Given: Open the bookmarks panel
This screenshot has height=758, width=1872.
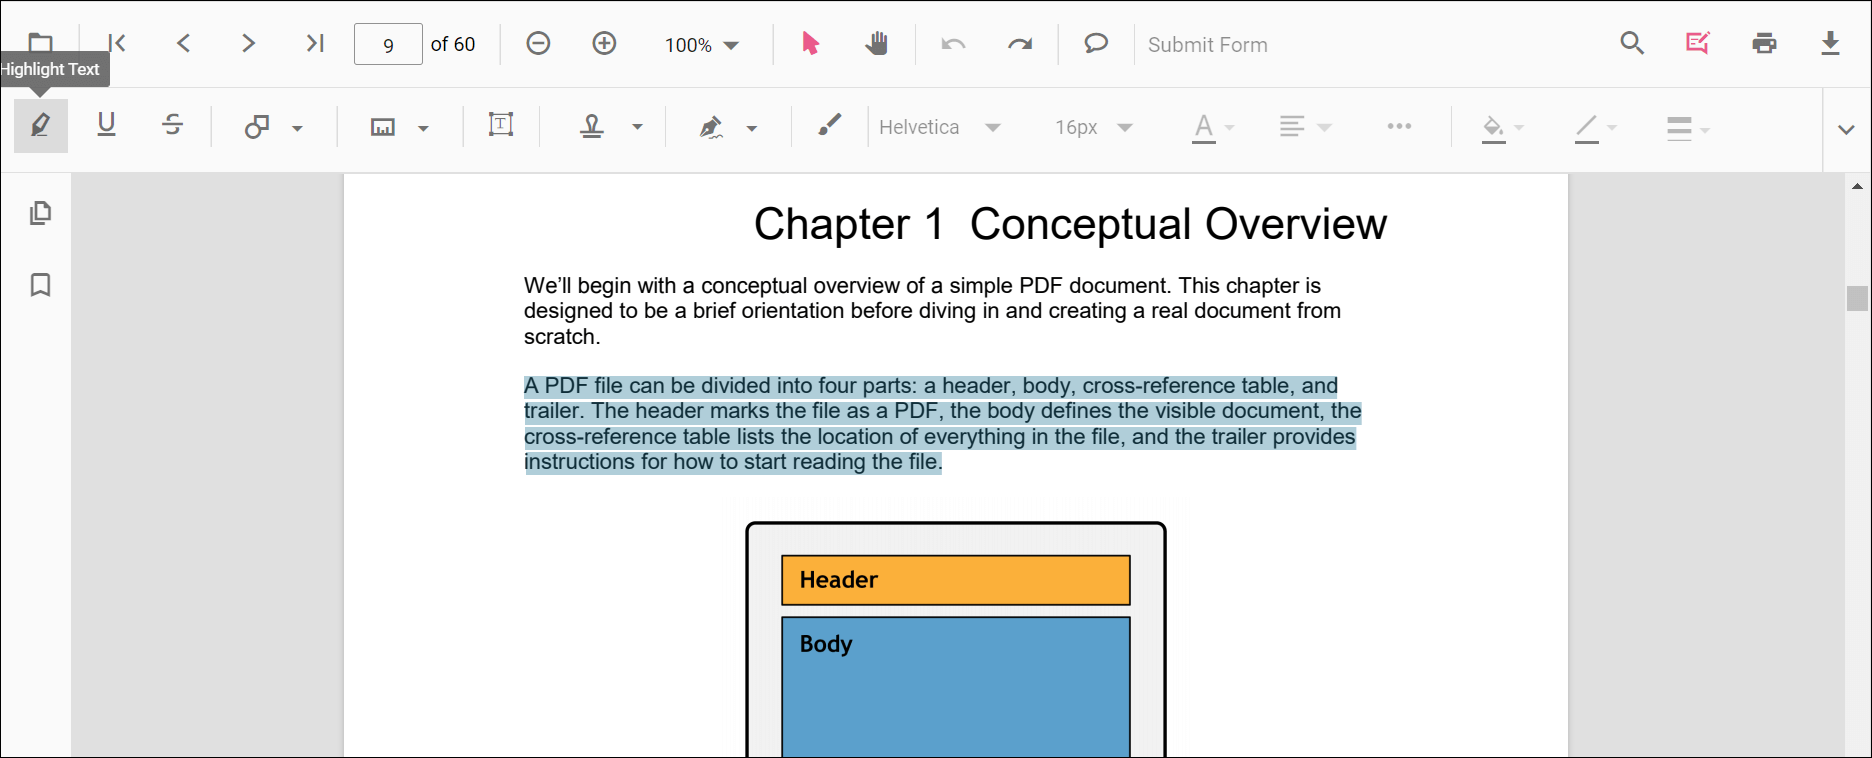Looking at the screenshot, I should pyautogui.click(x=40, y=285).
